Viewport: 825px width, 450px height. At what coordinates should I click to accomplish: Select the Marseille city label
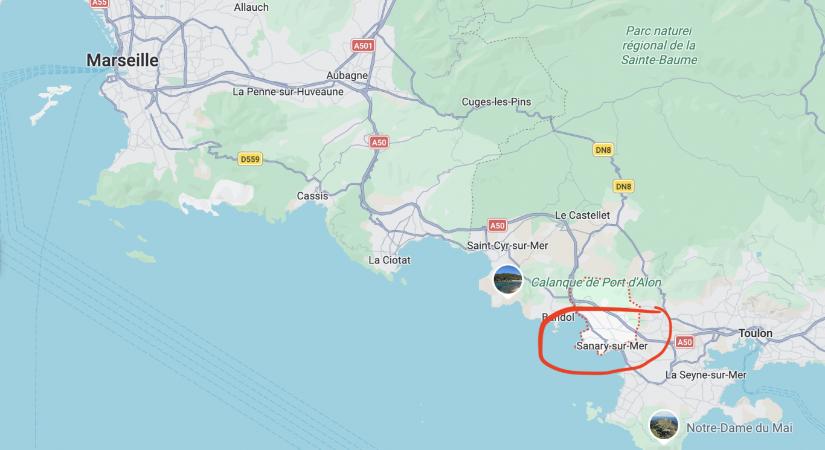pyautogui.click(x=122, y=60)
